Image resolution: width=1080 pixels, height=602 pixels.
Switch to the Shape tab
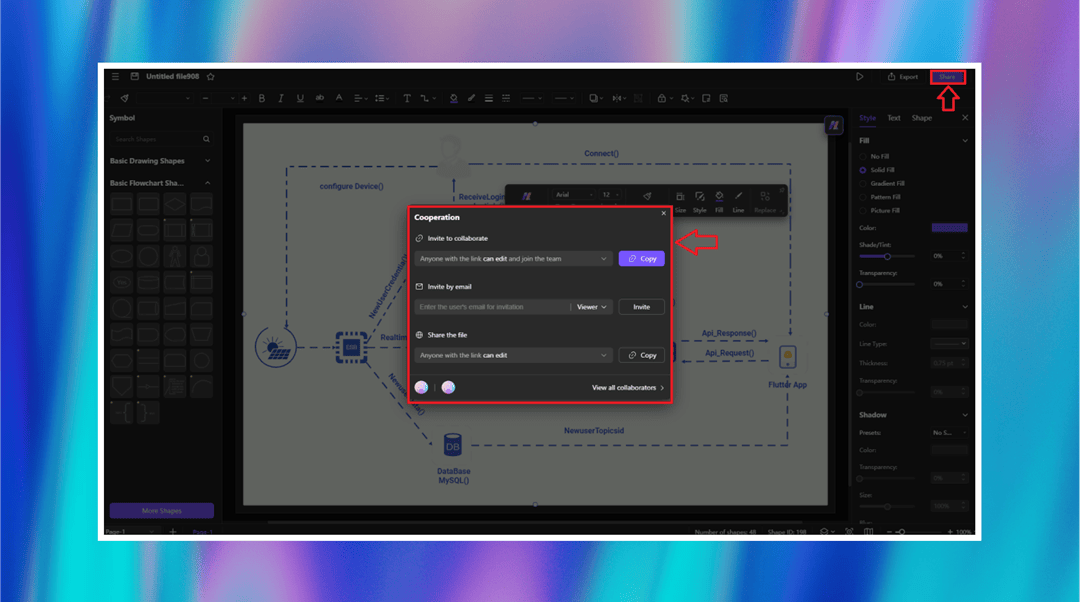tap(922, 118)
